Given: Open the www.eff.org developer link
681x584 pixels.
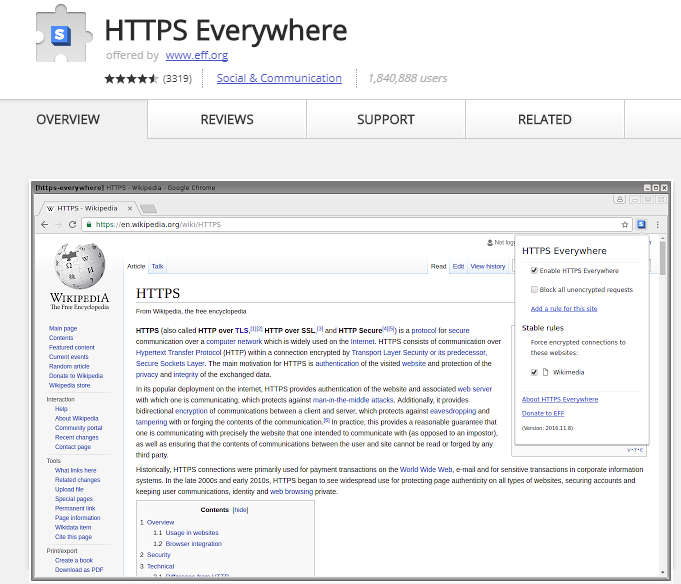Looking at the screenshot, I should click(x=197, y=55).
